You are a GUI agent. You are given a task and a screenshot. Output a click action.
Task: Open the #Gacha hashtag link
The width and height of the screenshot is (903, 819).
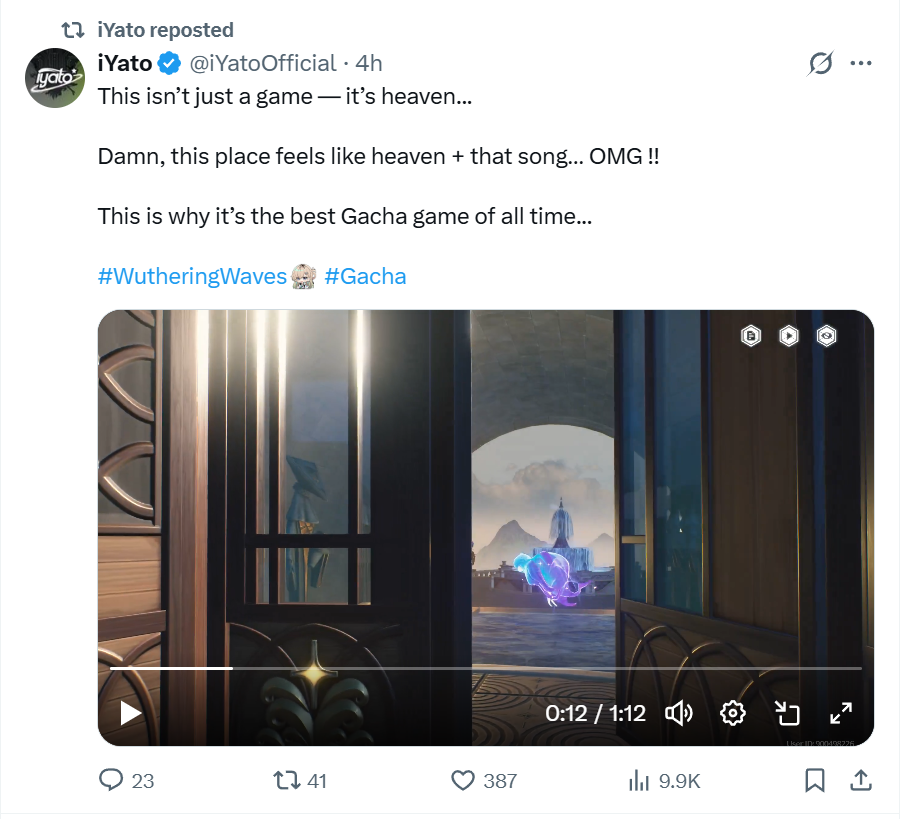pos(365,276)
